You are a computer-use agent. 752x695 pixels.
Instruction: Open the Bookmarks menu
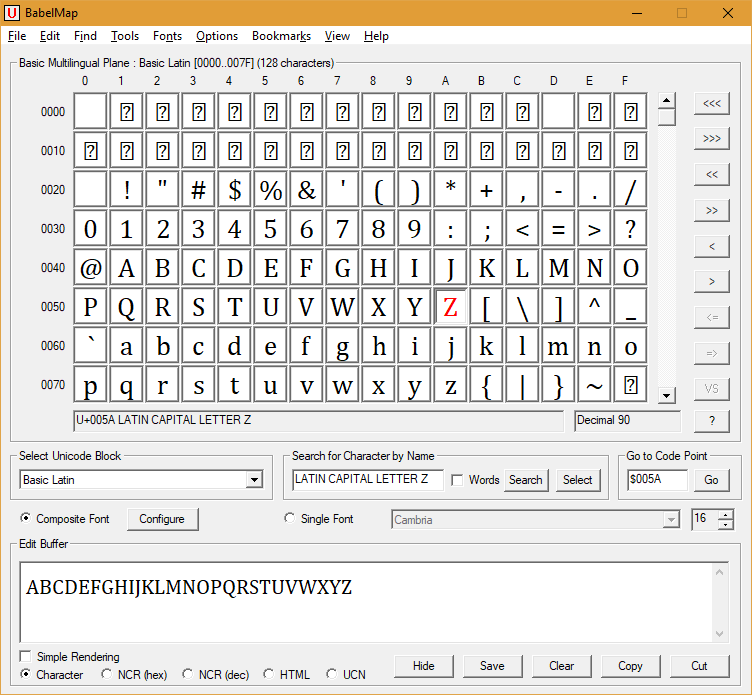pyautogui.click(x=282, y=36)
